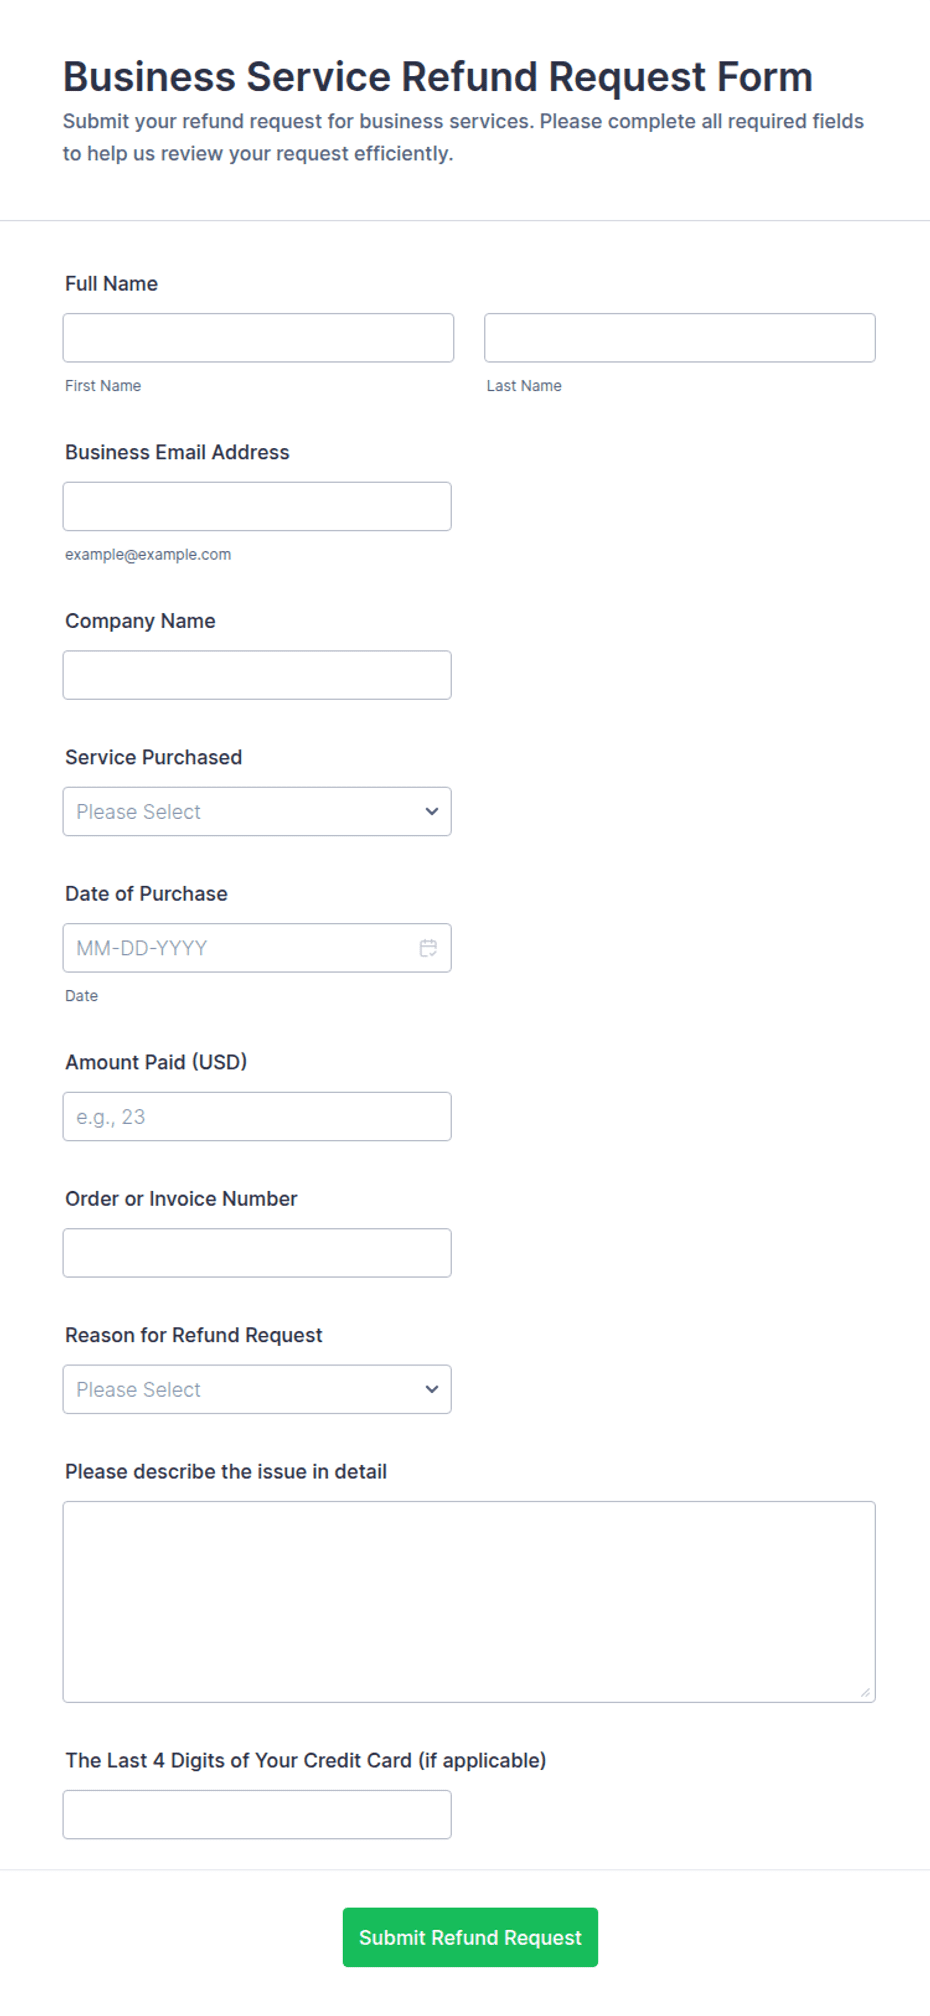Screen dimensions: 930x2016
Task: Click the Full Name label
Action: click(x=111, y=284)
